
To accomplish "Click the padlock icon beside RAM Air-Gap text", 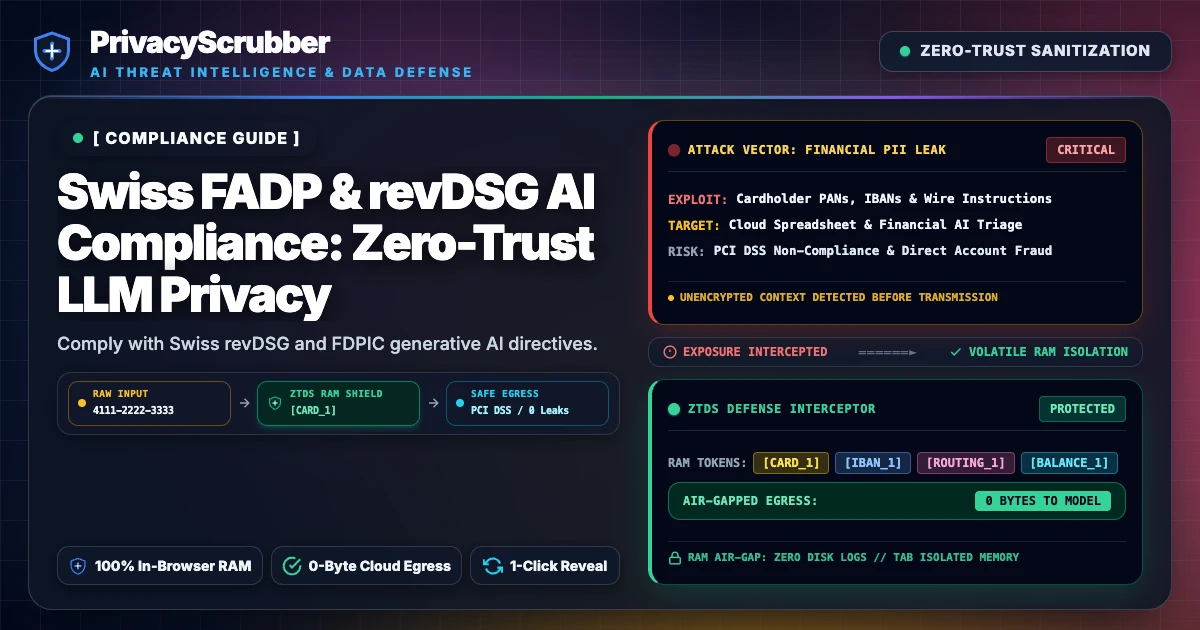I will coord(675,558).
